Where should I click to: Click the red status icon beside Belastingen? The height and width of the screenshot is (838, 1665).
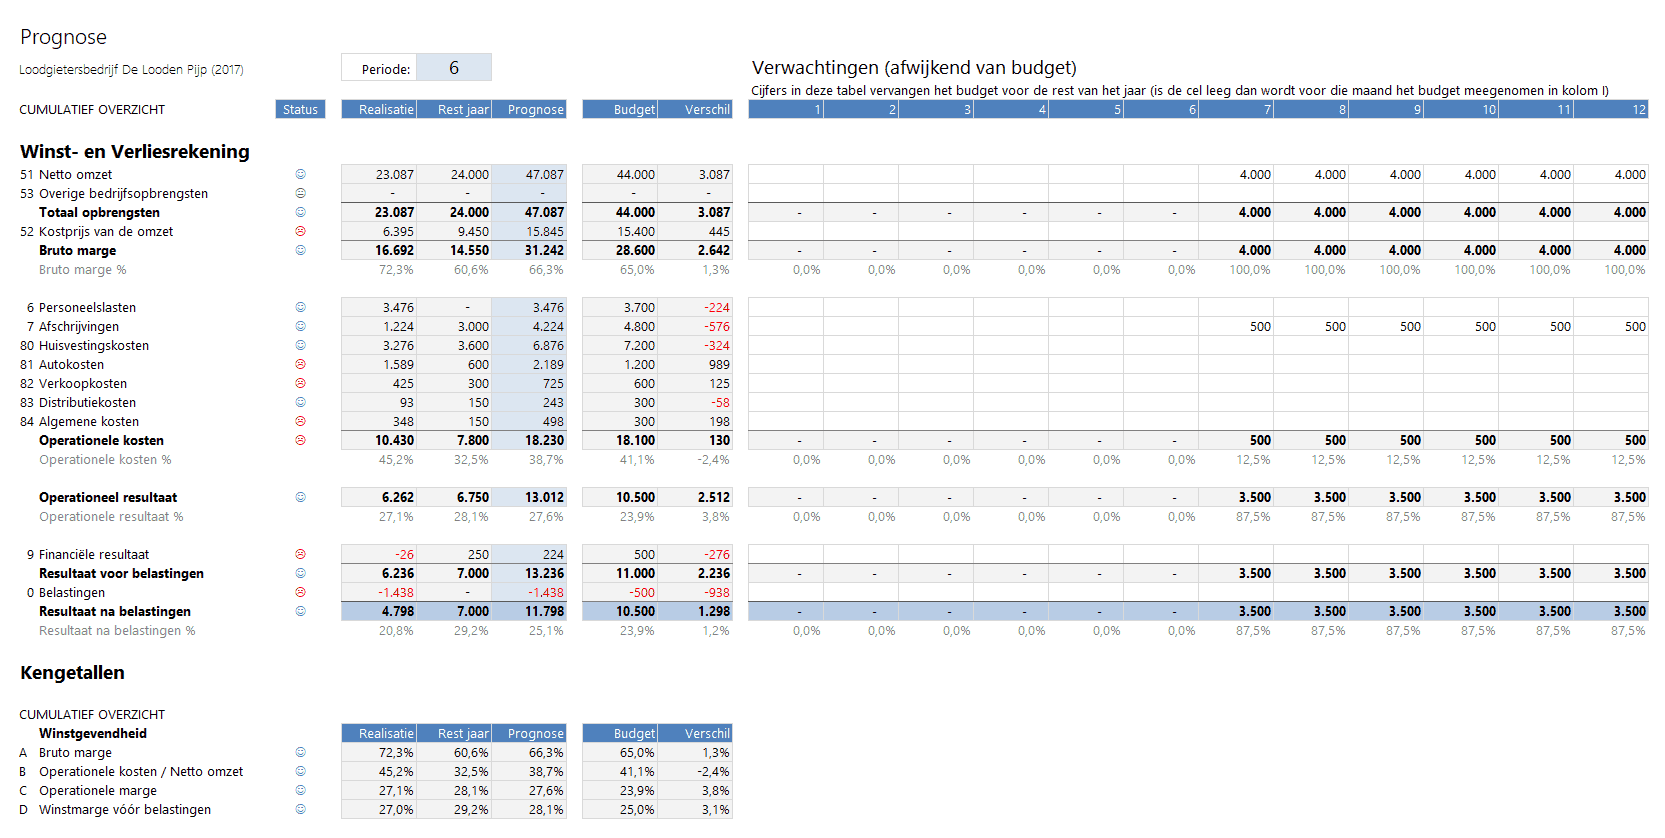[300, 592]
